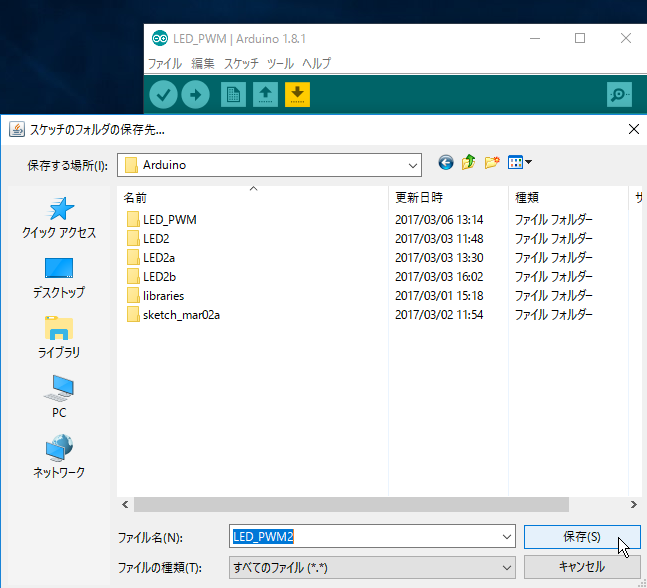Sort by 種類 column header

point(568,198)
